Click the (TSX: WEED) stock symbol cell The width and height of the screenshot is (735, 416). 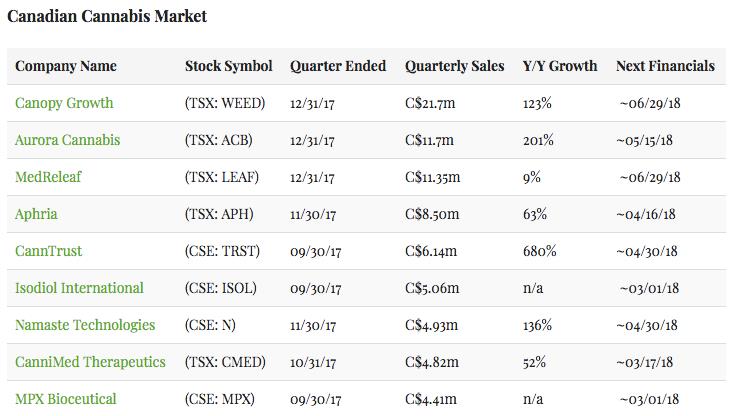click(226, 103)
